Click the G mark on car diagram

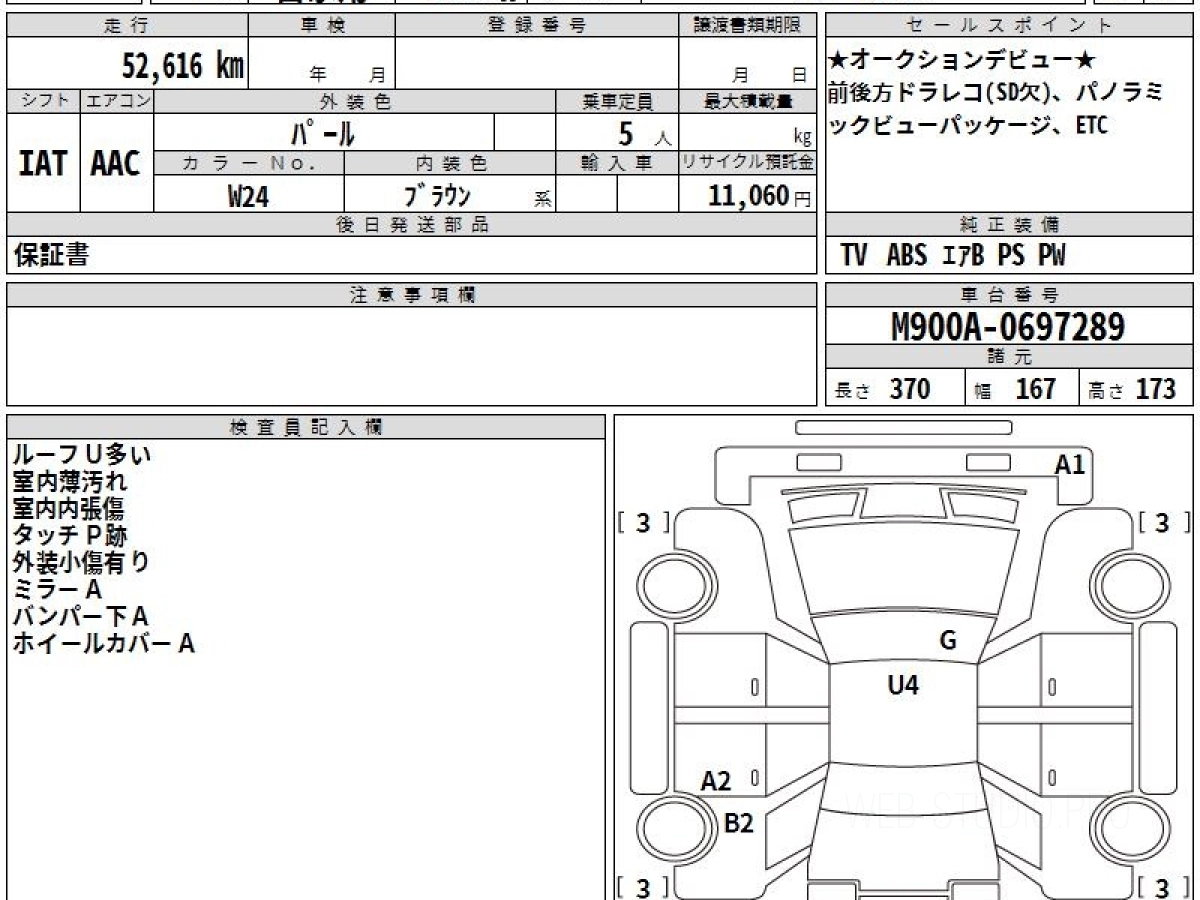tap(948, 641)
